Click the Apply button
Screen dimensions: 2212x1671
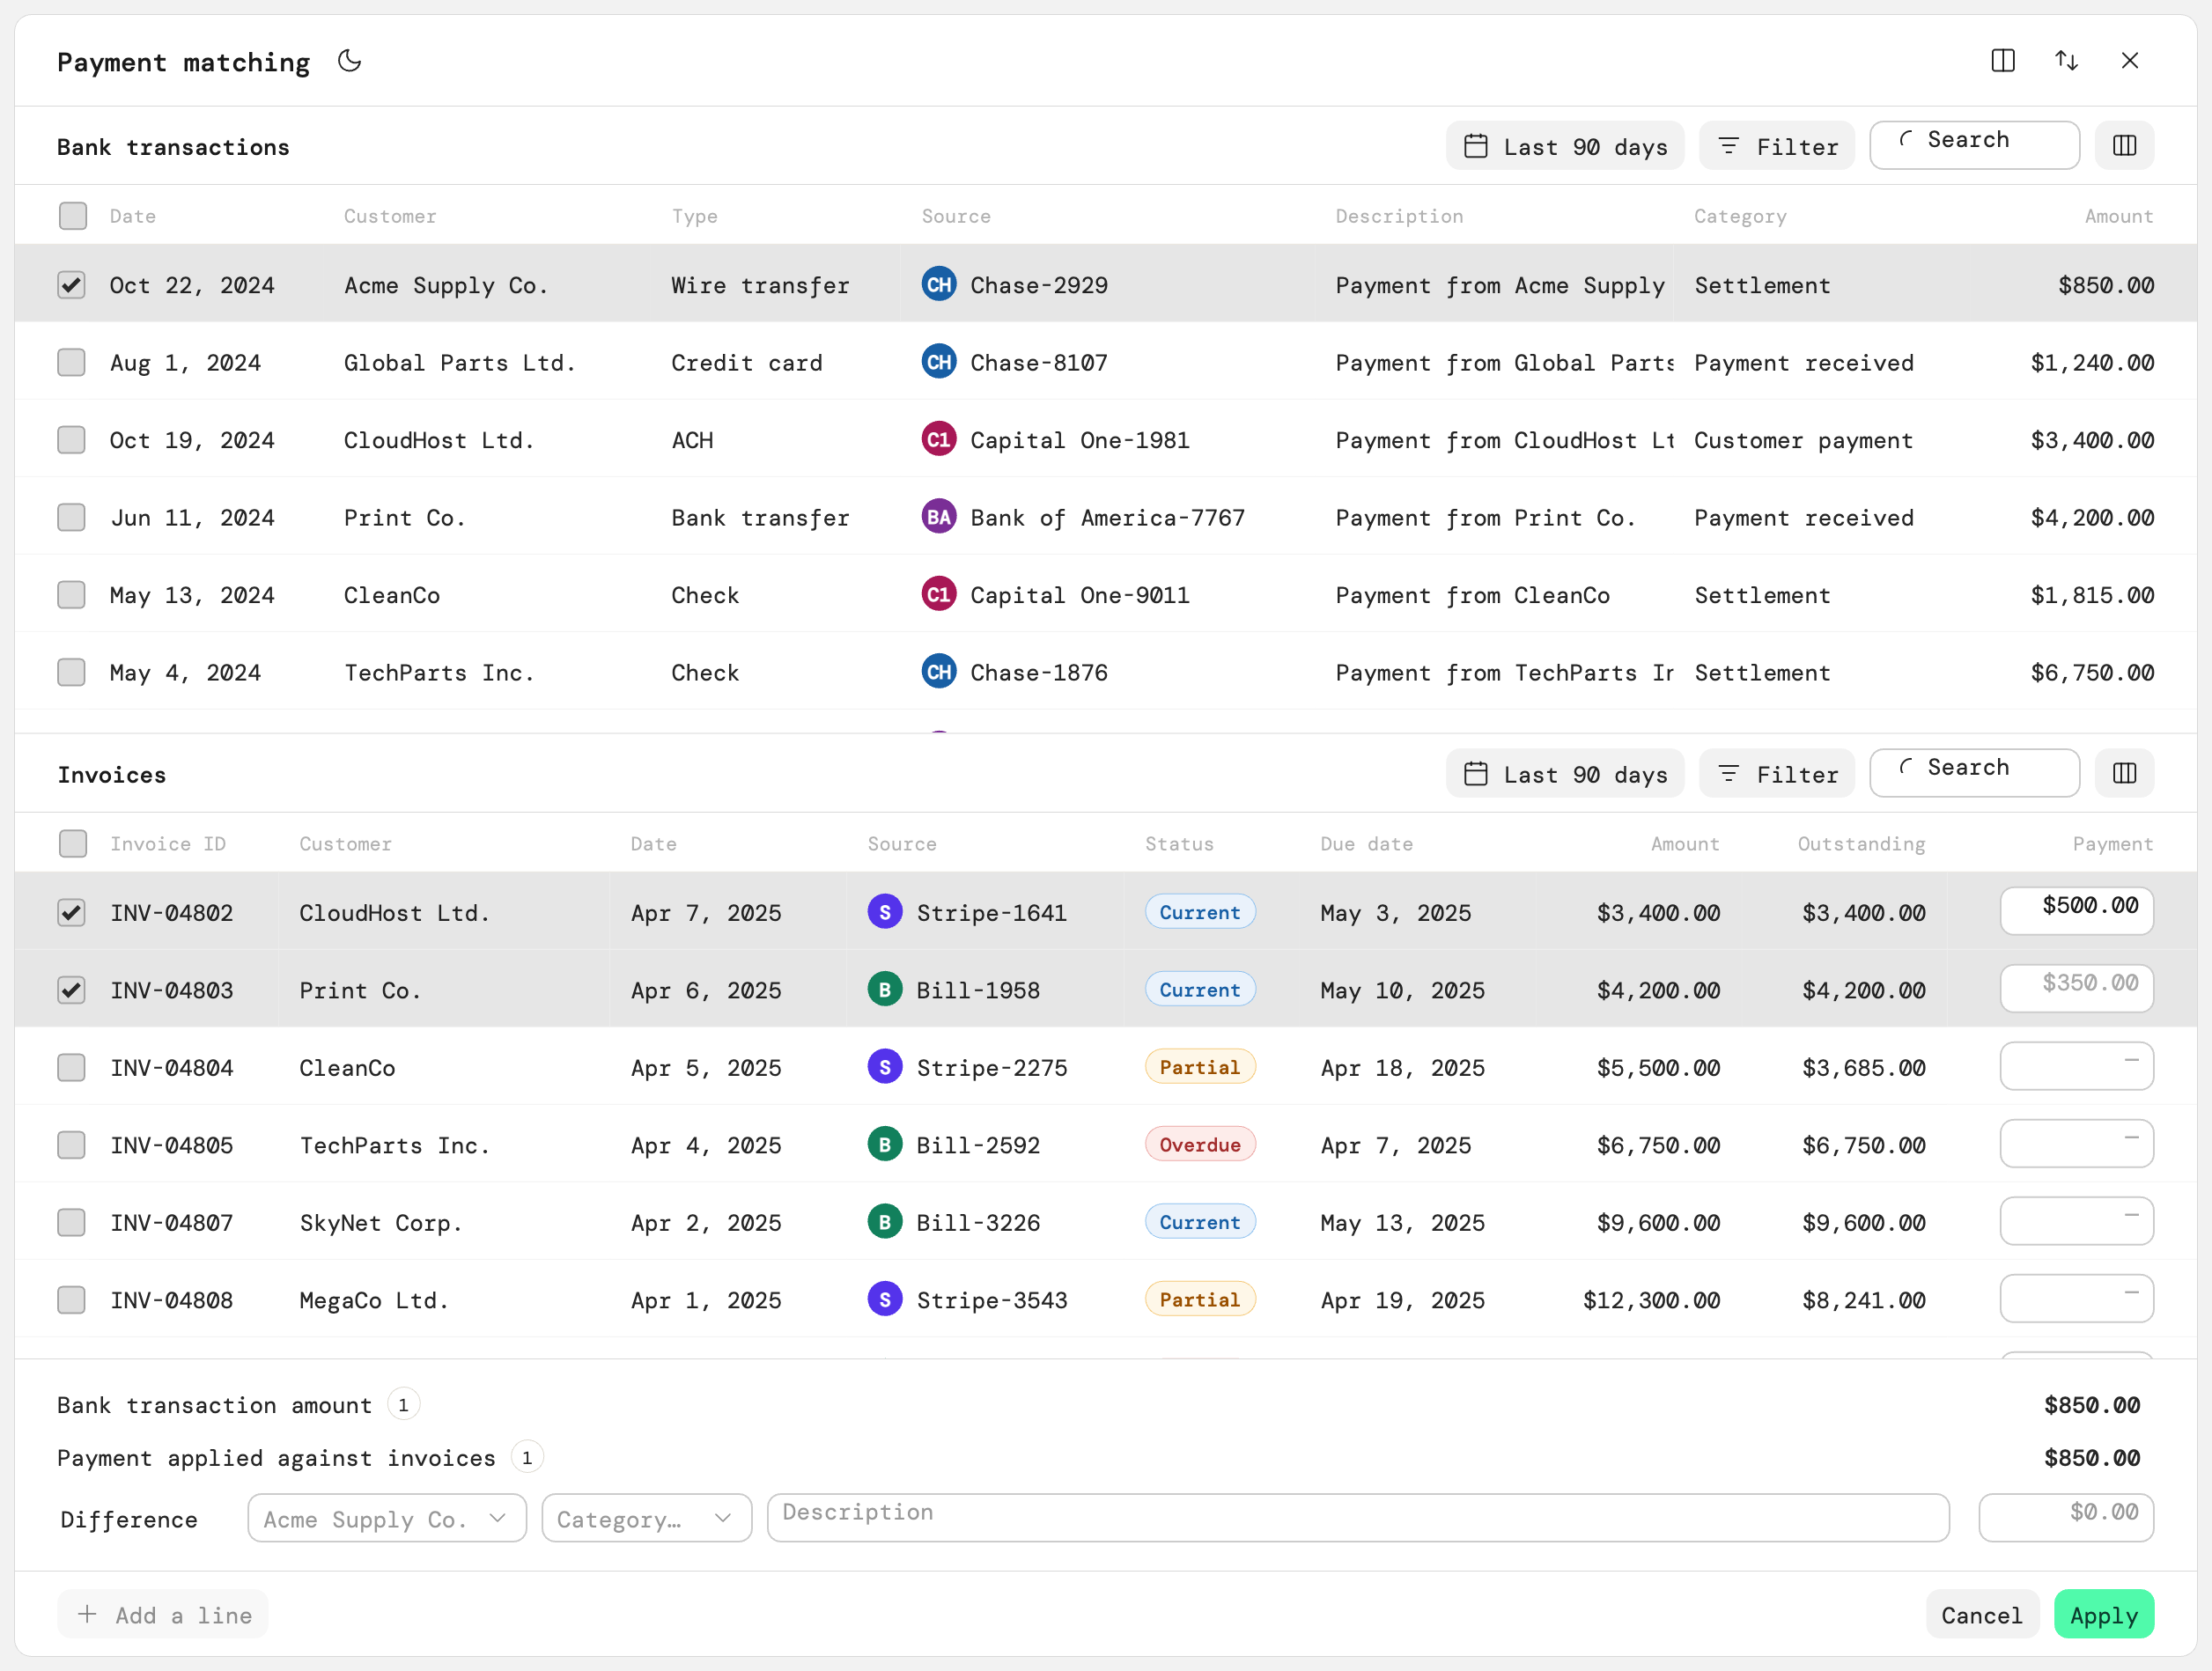[2104, 1614]
